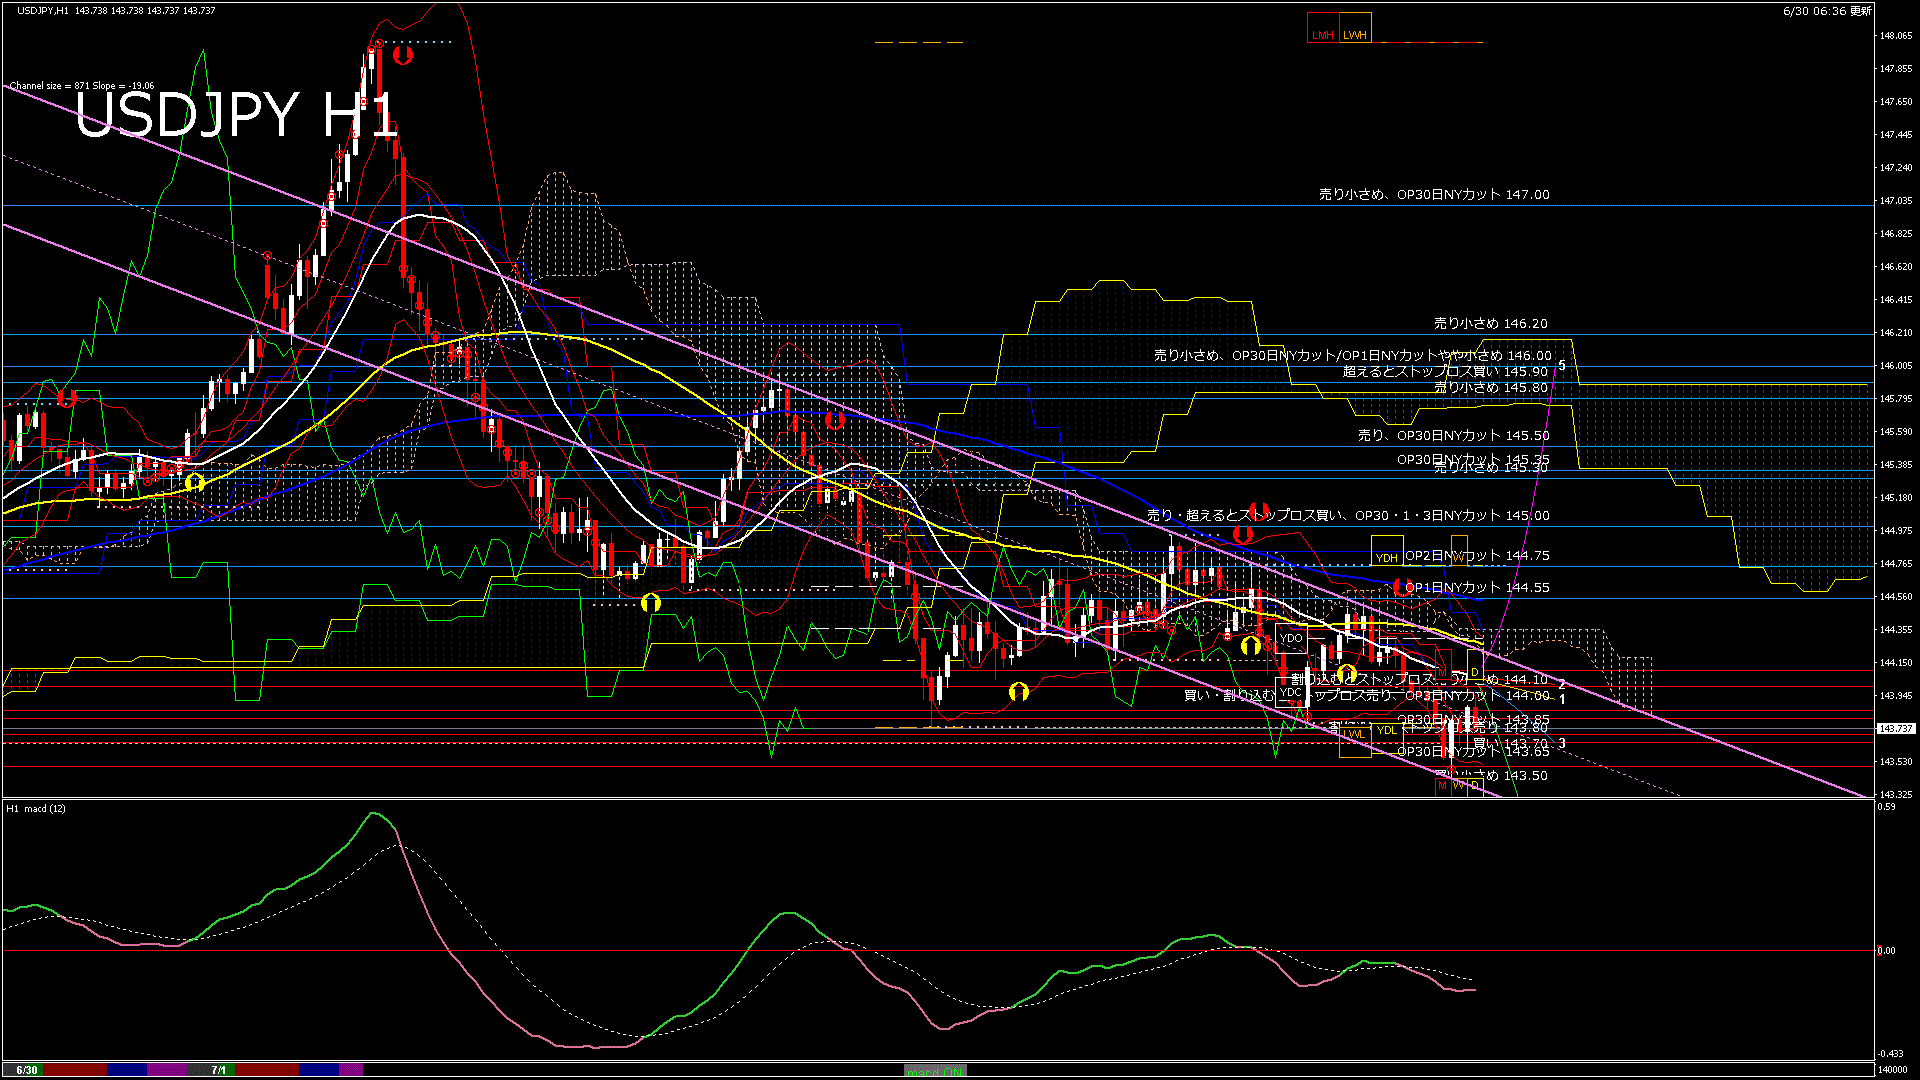This screenshot has height=1080, width=1920.
Task: Click the yellow up arrow left of YDO box
Action: coord(1251,646)
